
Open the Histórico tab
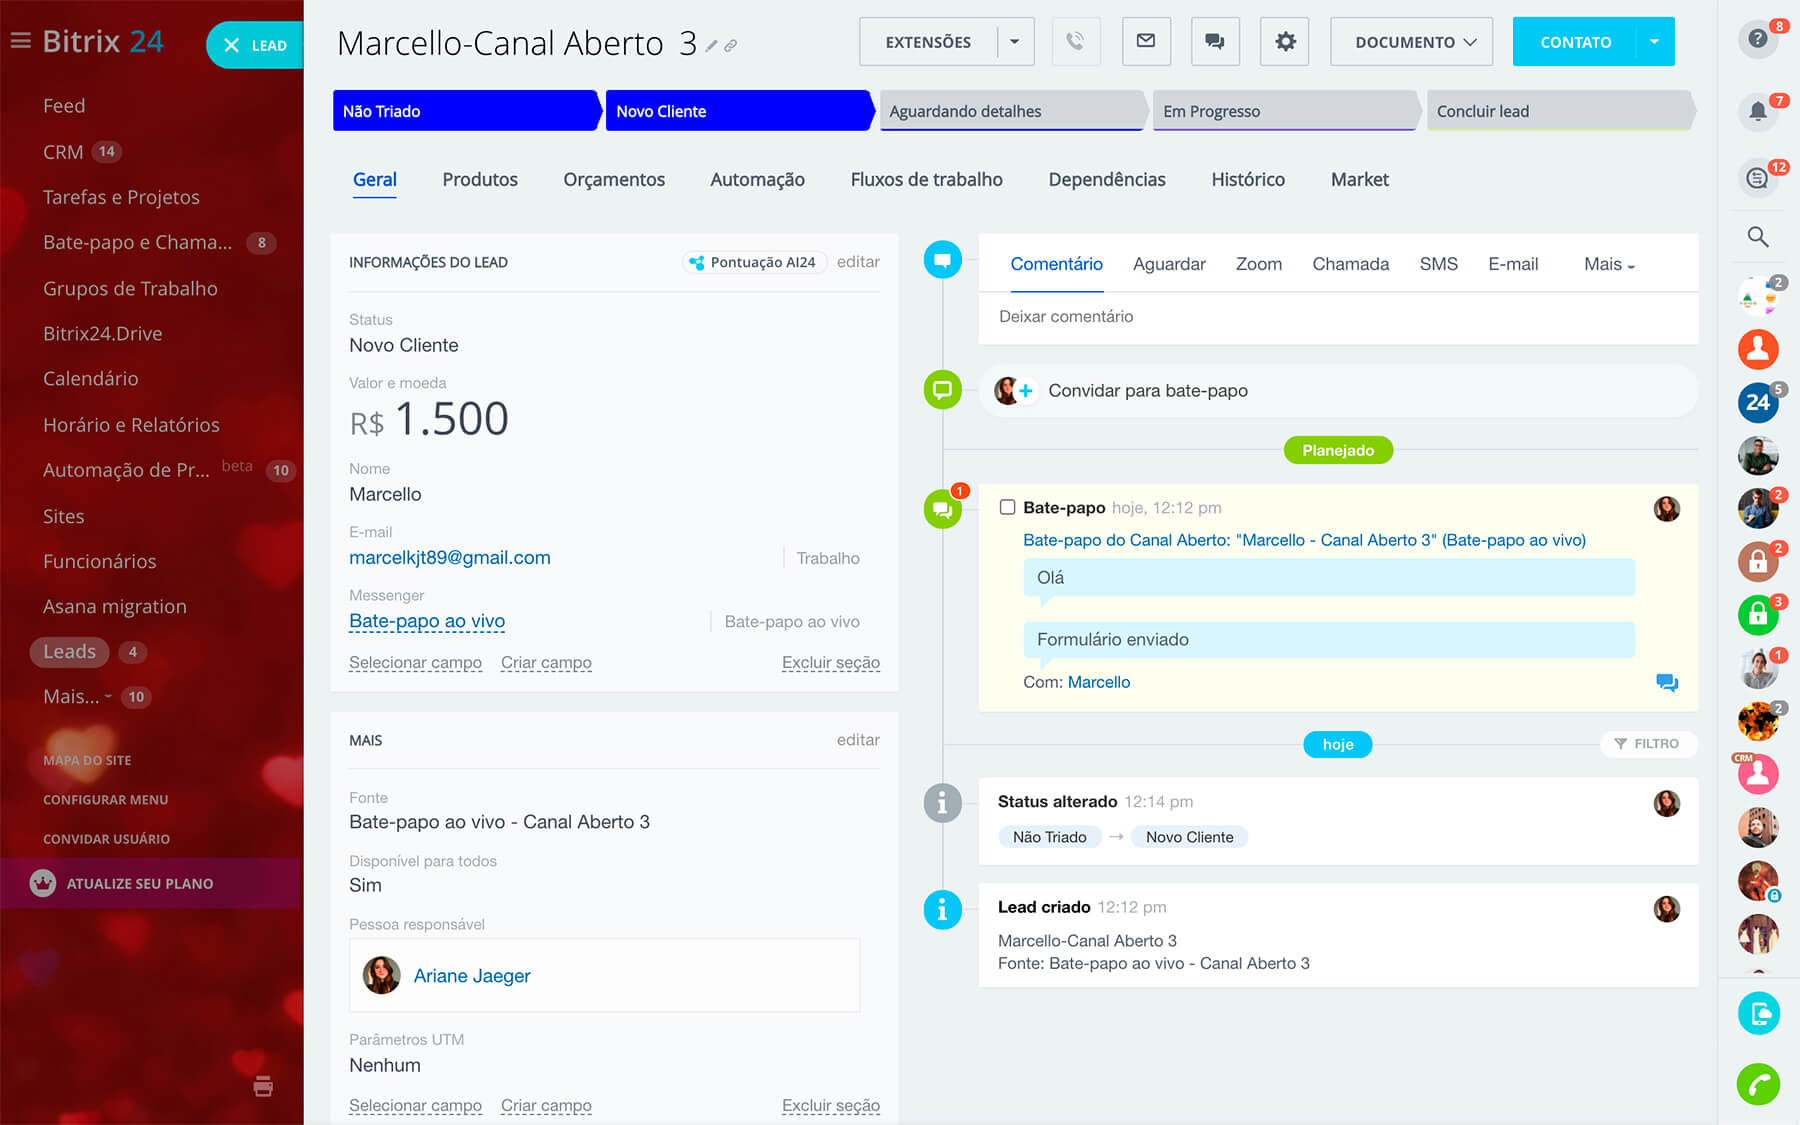click(x=1247, y=180)
